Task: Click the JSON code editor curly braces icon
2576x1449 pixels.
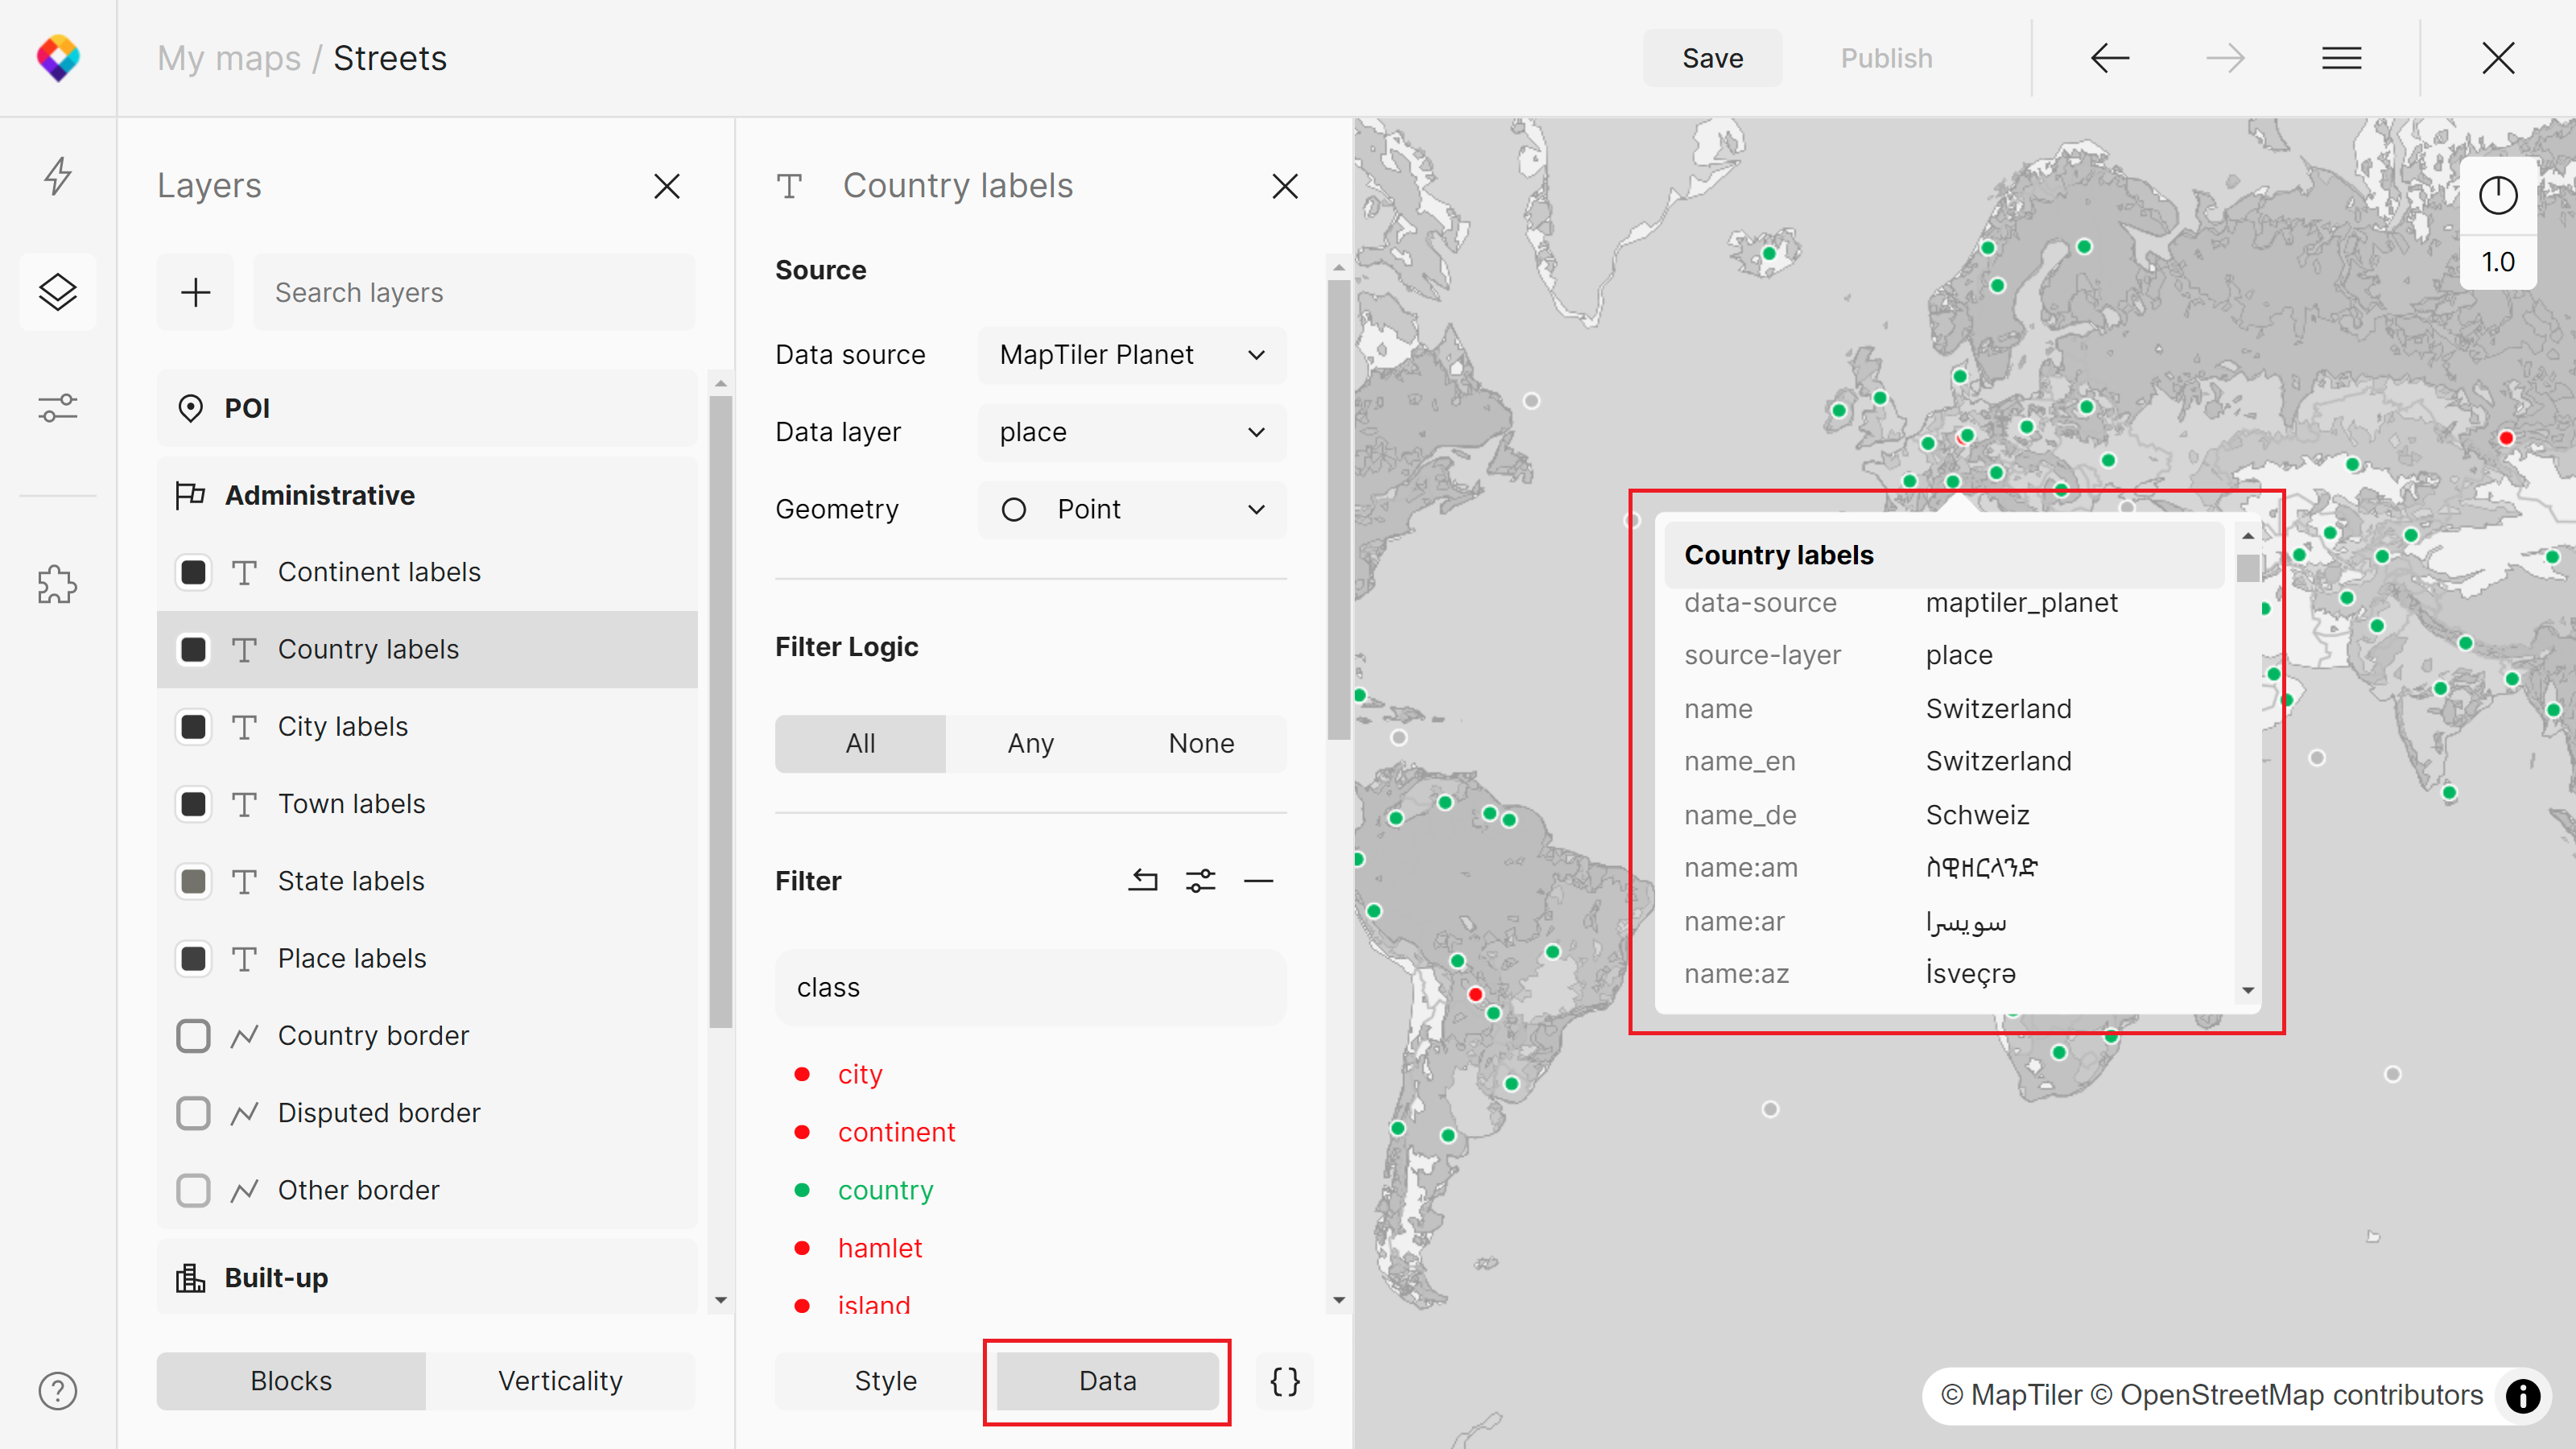Action: click(x=1286, y=1380)
